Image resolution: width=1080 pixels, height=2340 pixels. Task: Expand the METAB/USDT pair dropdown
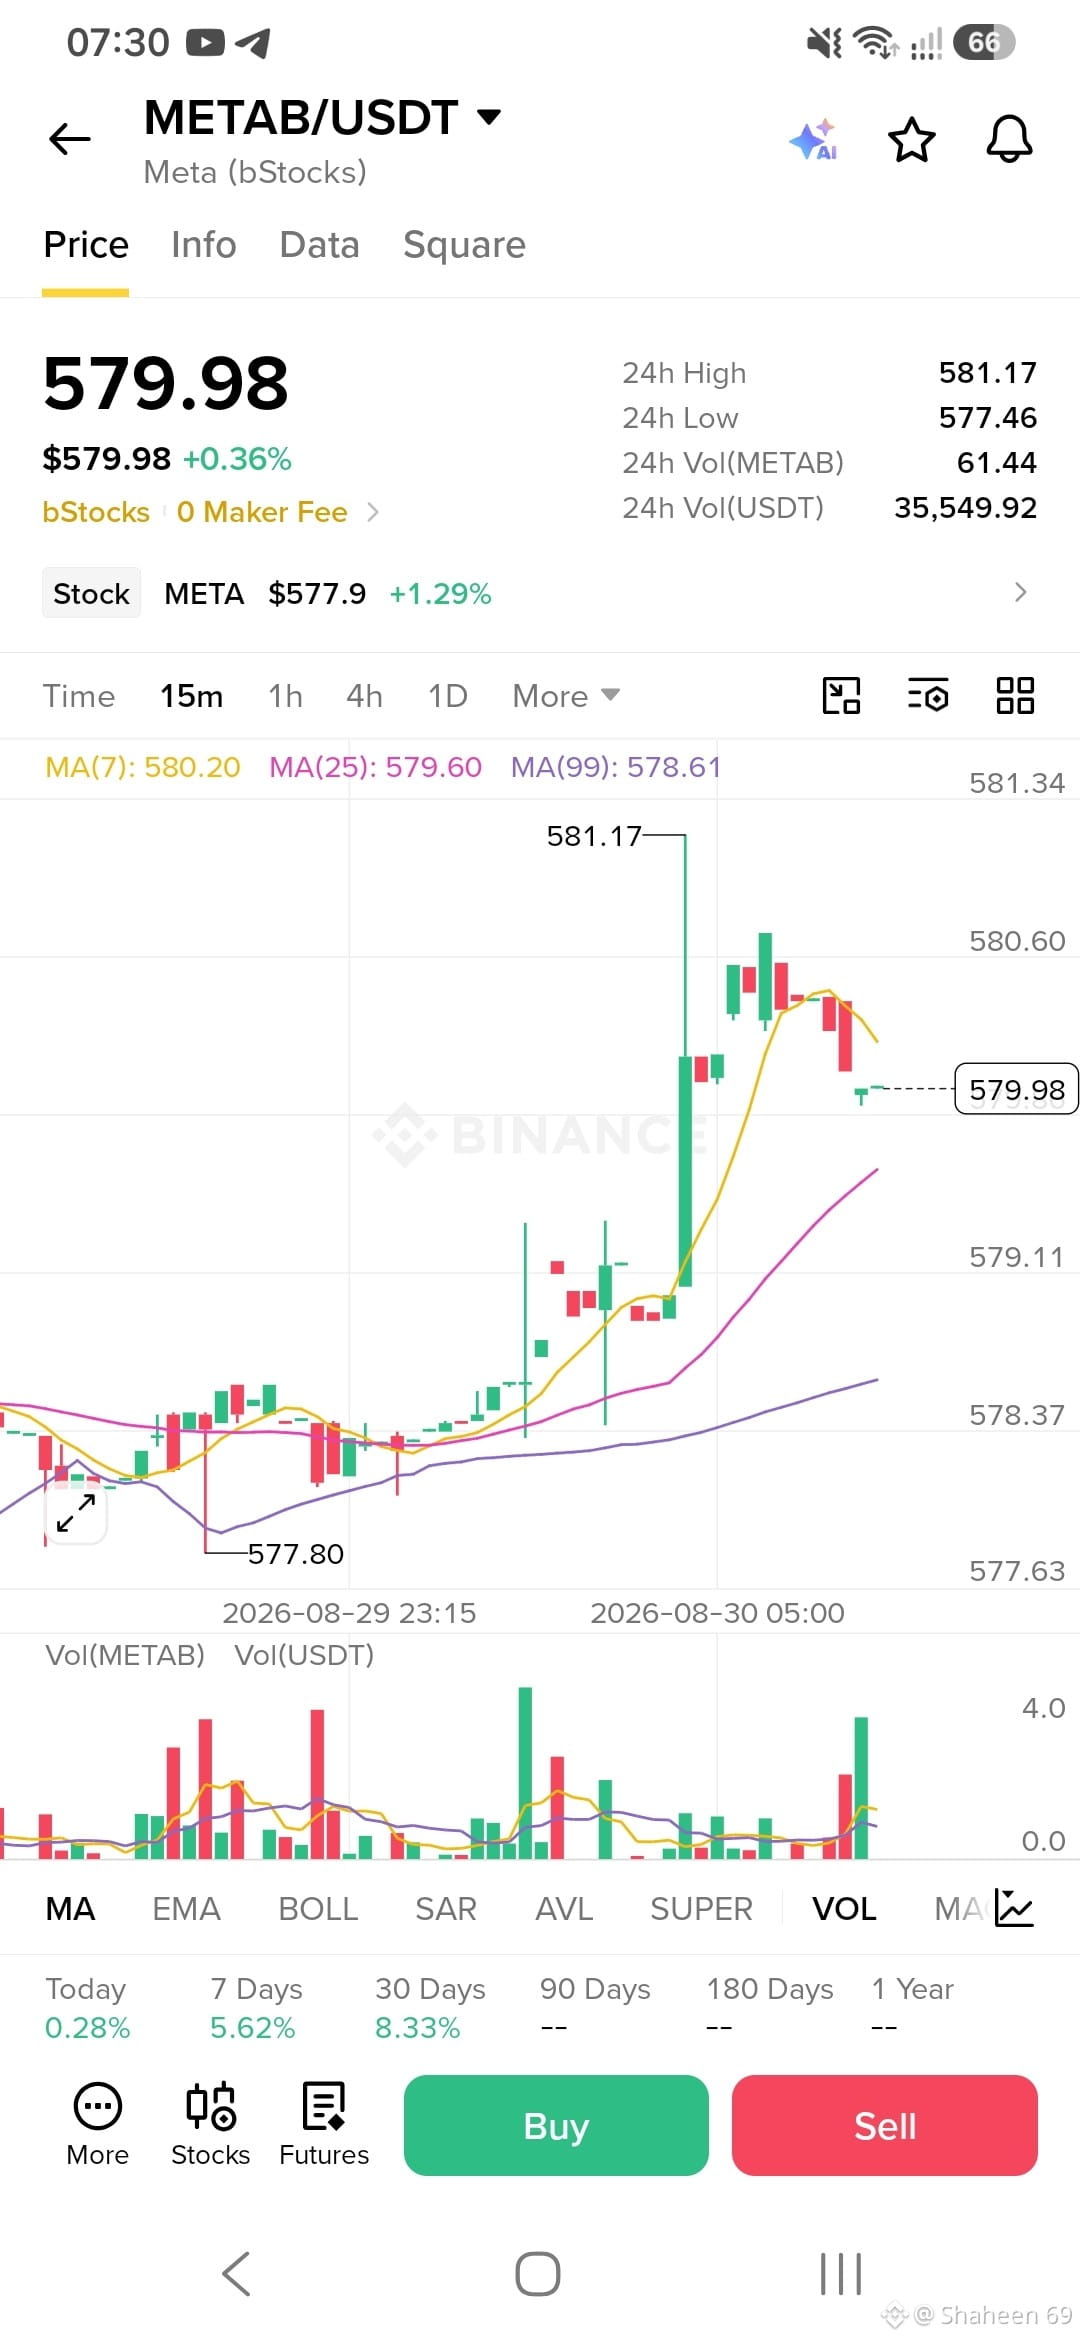489,116
